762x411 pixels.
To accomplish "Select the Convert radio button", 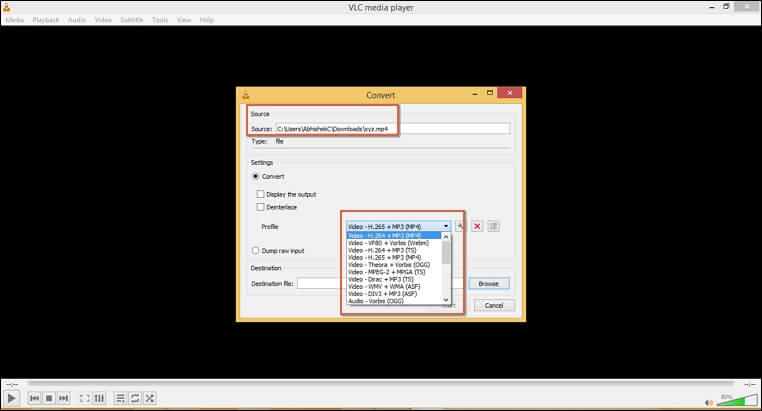I will [x=256, y=176].
